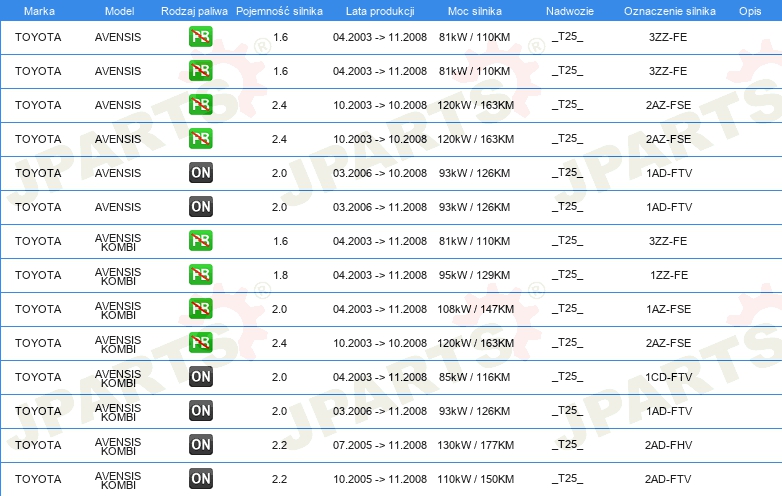Screen dimensions: 782x496
Task: Click the Moc silnika column header
Action: tap(475, 11)
